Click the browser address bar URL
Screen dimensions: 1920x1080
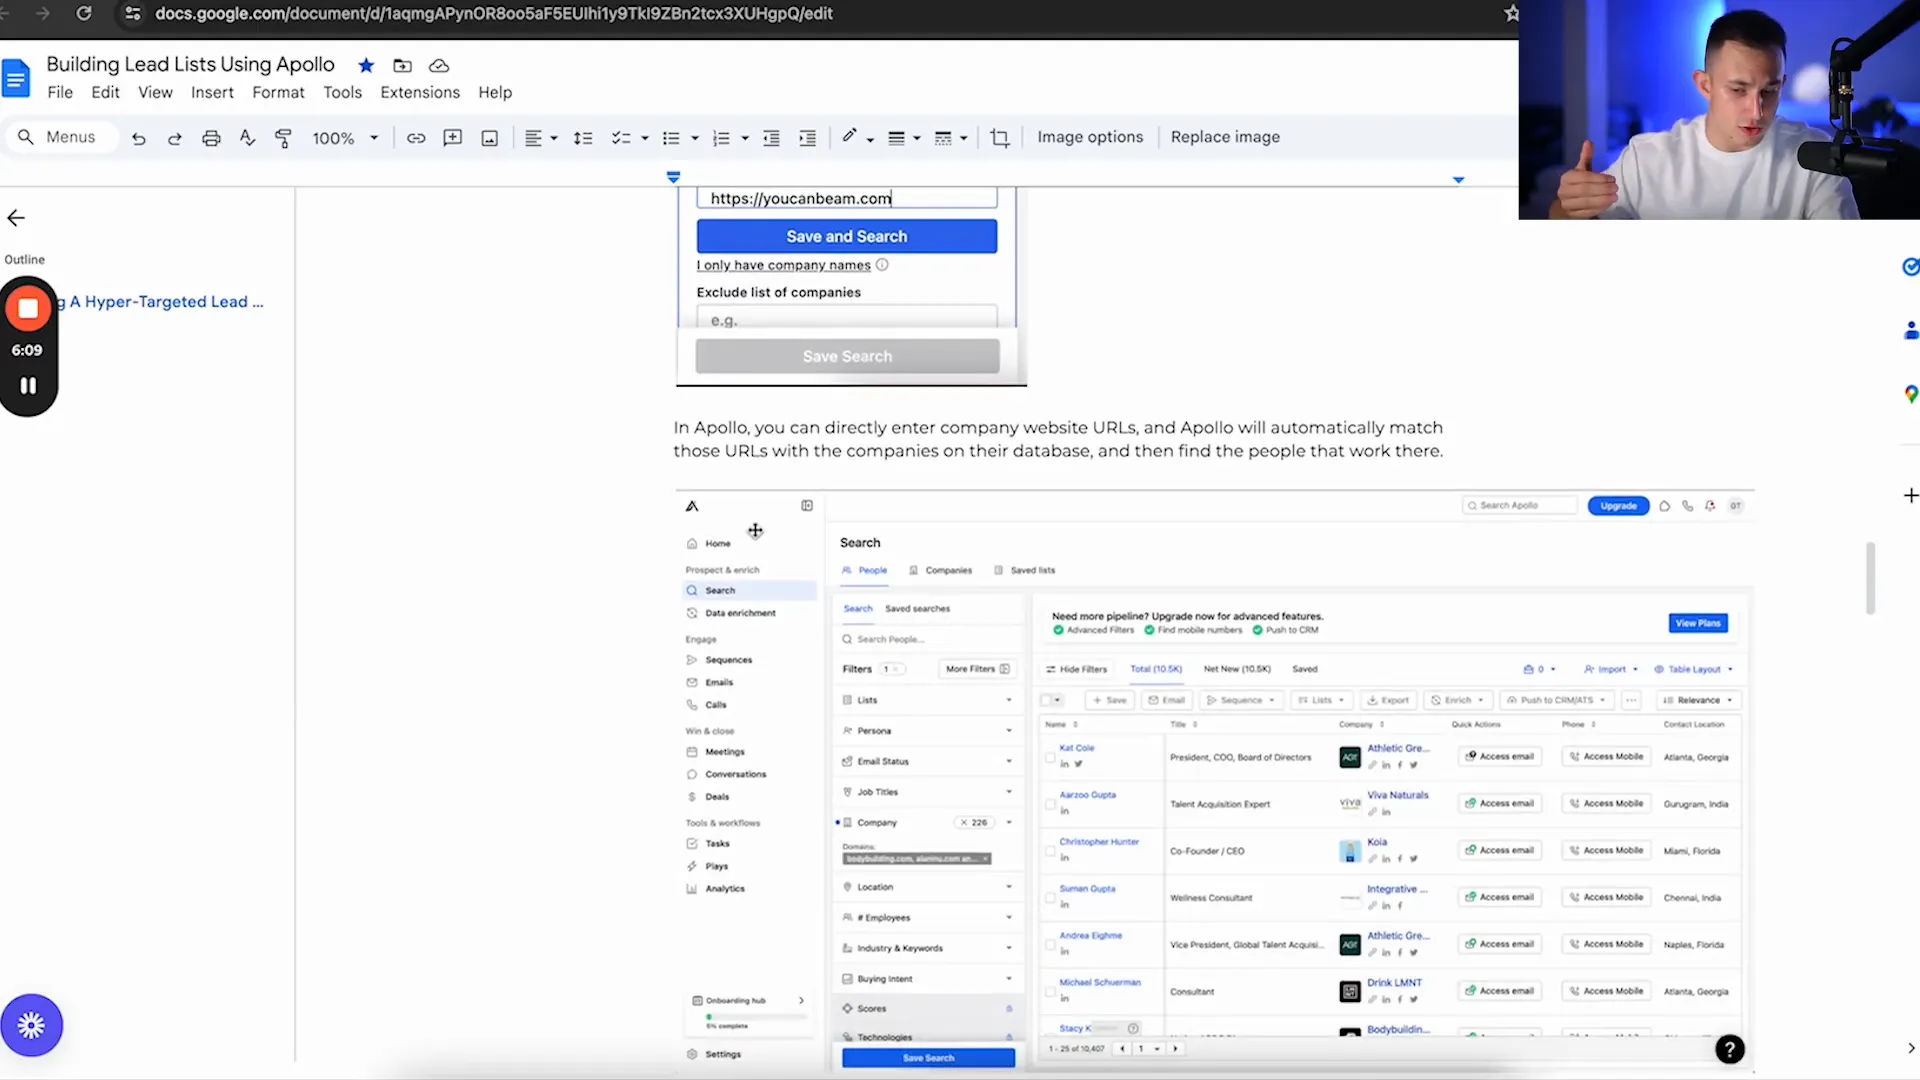(x=494, y=14)
